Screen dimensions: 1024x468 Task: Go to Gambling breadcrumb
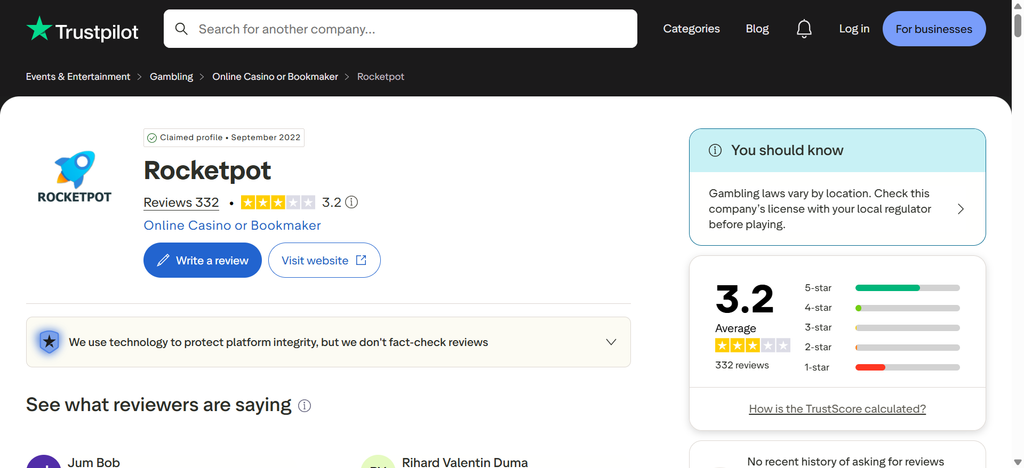(171, 76)
